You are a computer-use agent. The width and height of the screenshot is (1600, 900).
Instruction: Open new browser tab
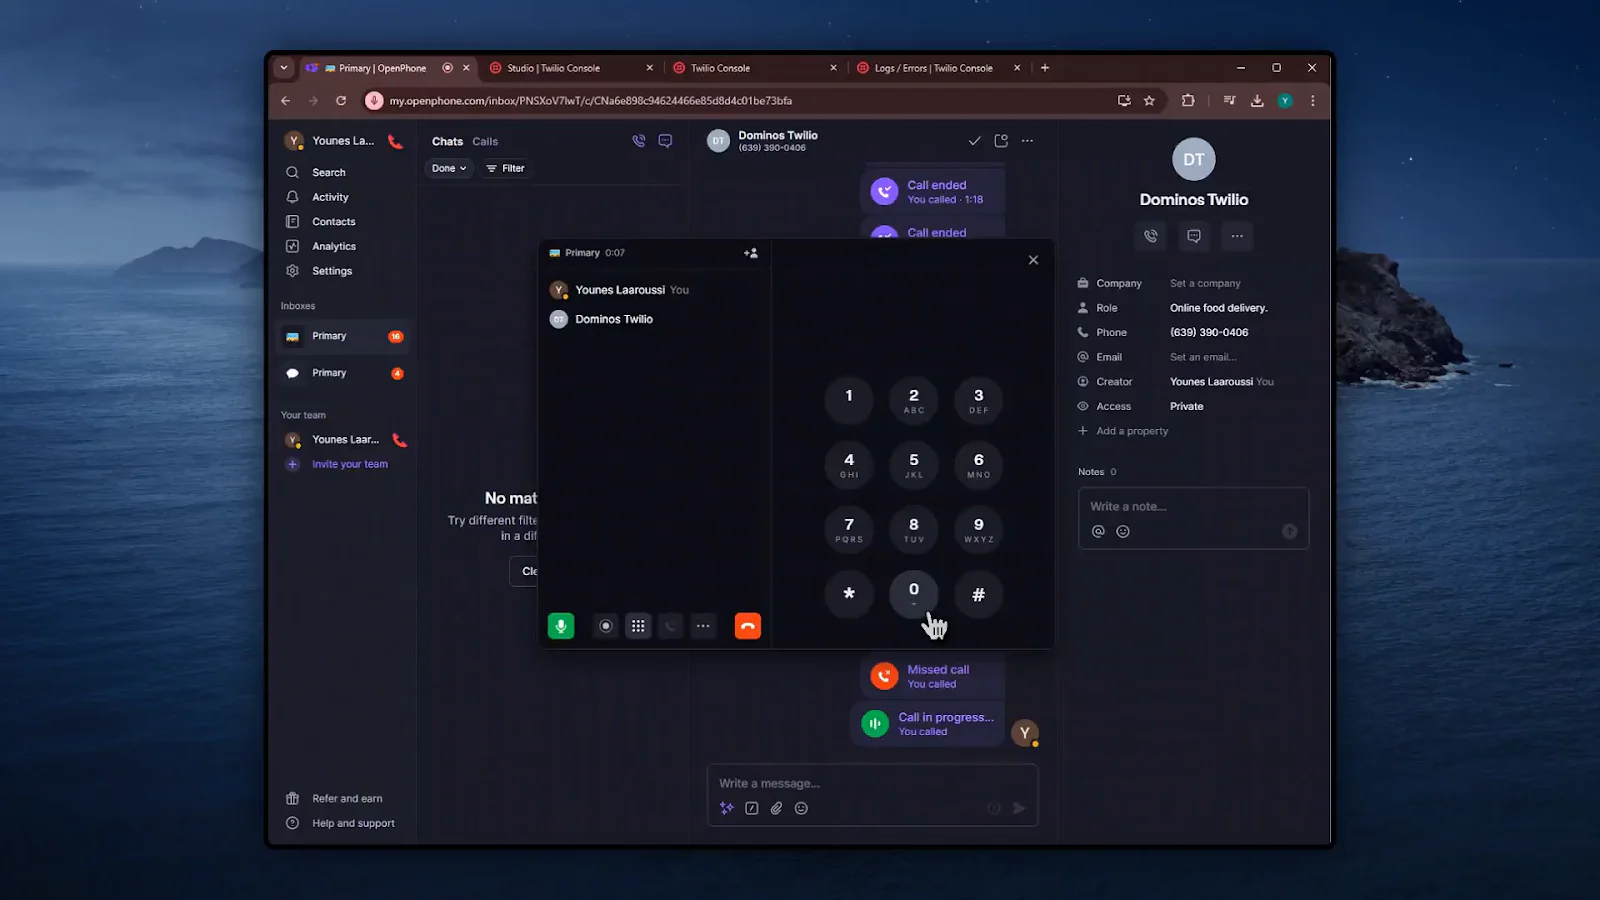click(1045, 68)
